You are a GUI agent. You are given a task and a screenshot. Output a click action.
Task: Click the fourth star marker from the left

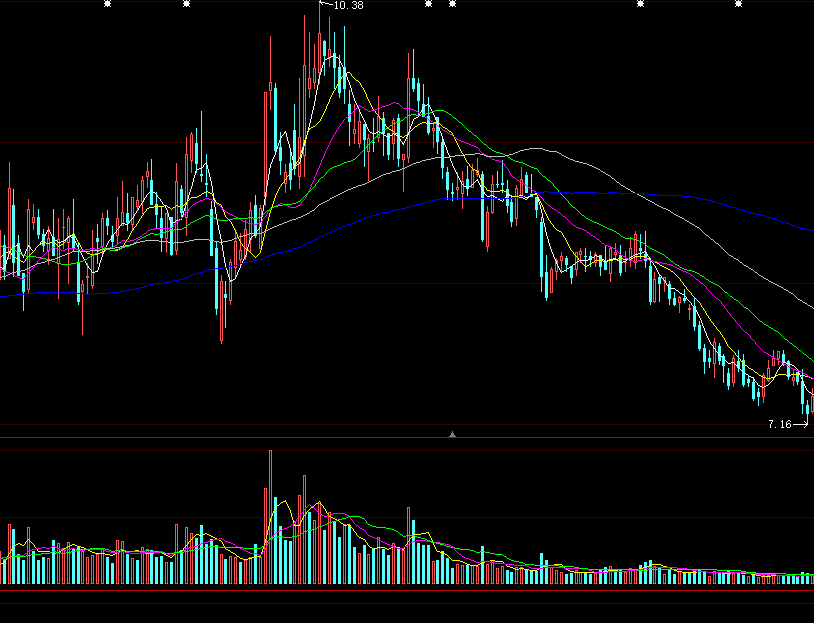[x=452, y=4]
